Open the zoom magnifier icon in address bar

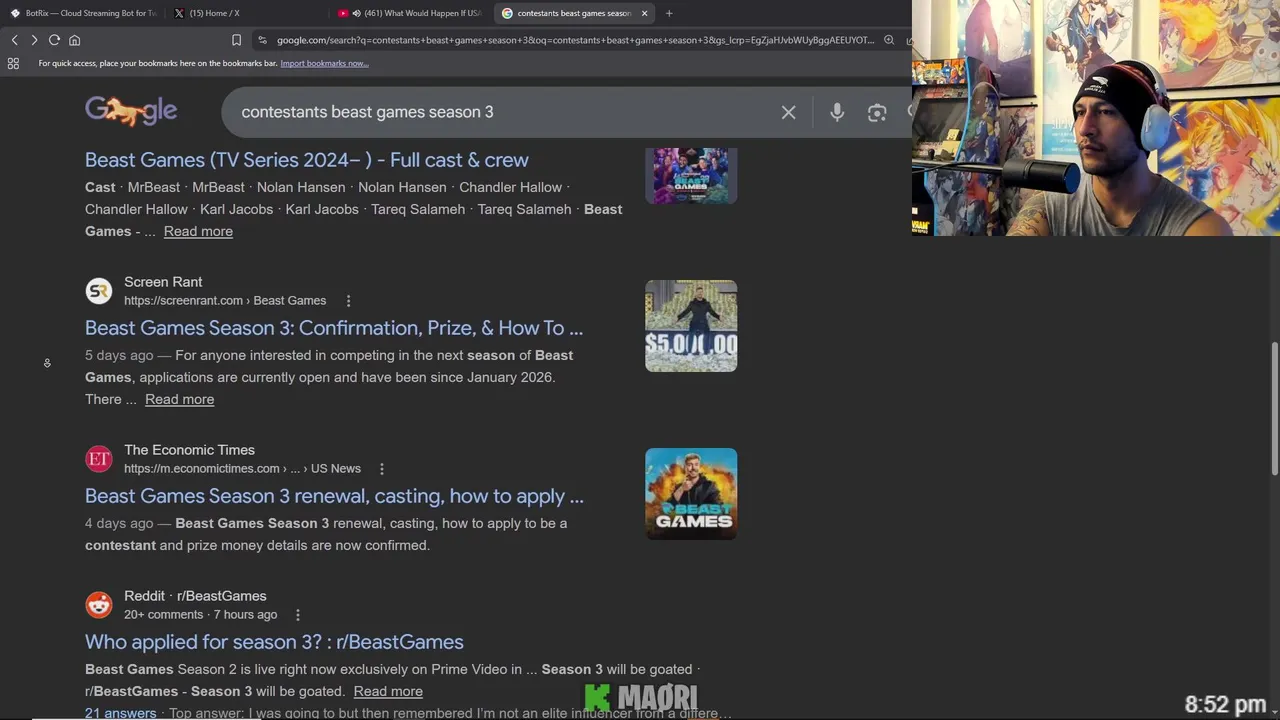point(889,40)
